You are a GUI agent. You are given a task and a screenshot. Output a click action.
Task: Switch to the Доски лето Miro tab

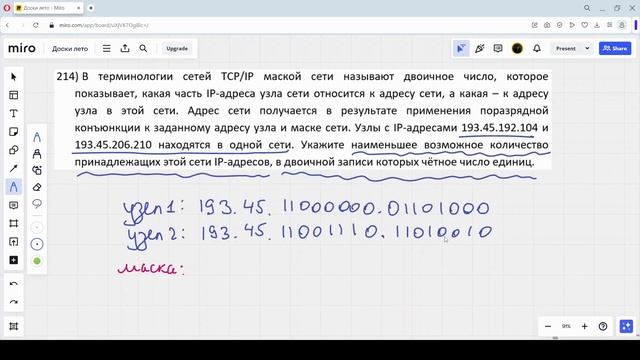point(48,8)
